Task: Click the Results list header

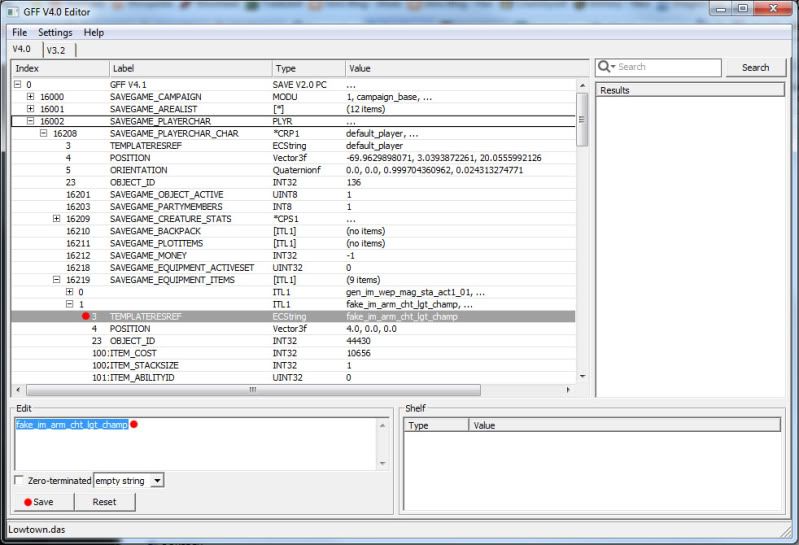Action: 690,90
